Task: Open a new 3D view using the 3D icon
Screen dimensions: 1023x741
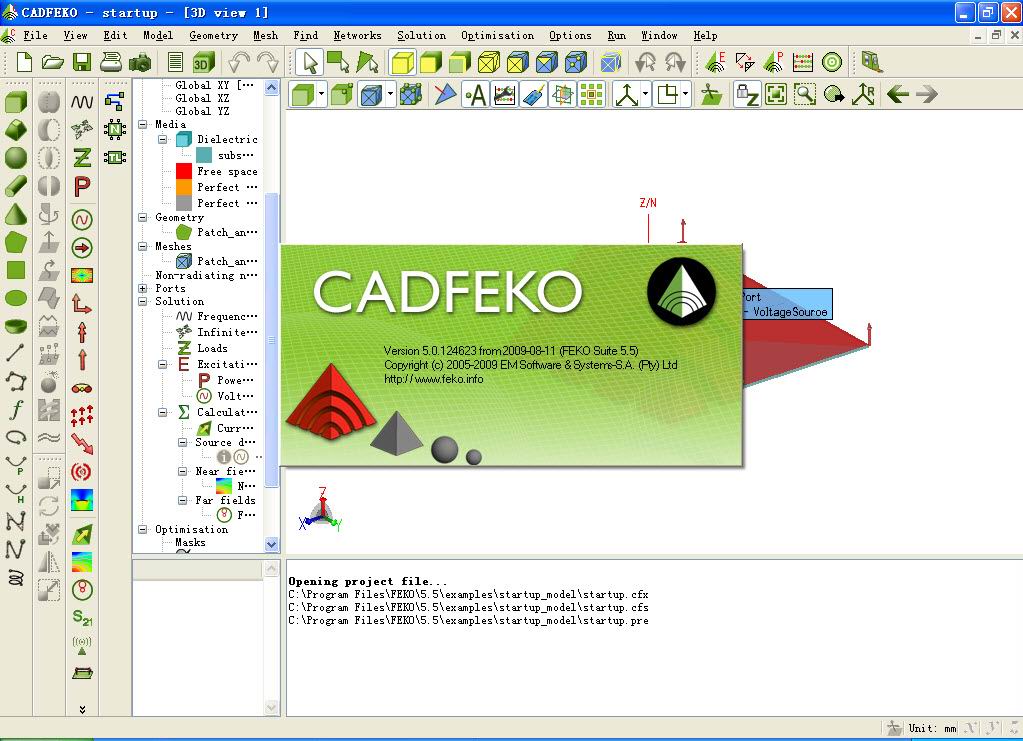Action: tap(204, 63)
